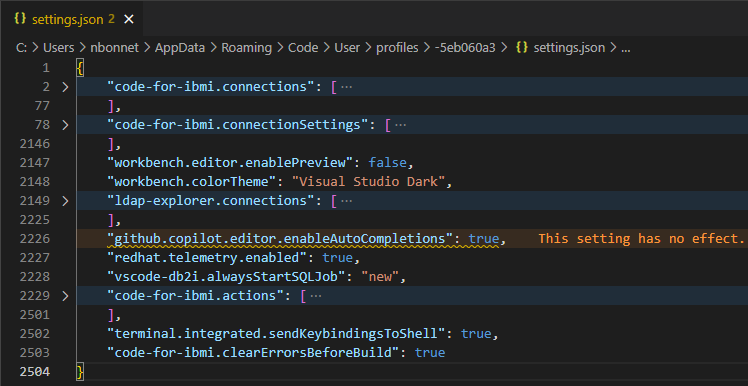Screen dimensions: 748x386
Task: Open the Users breadcrumb segment
Action: (x=59, y=48)
